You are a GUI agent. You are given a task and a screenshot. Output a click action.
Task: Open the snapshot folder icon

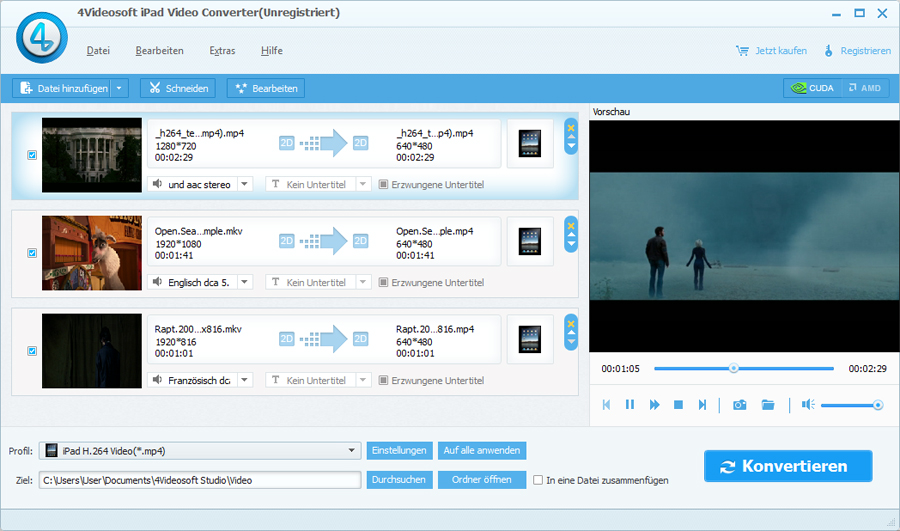click(768, 405)
